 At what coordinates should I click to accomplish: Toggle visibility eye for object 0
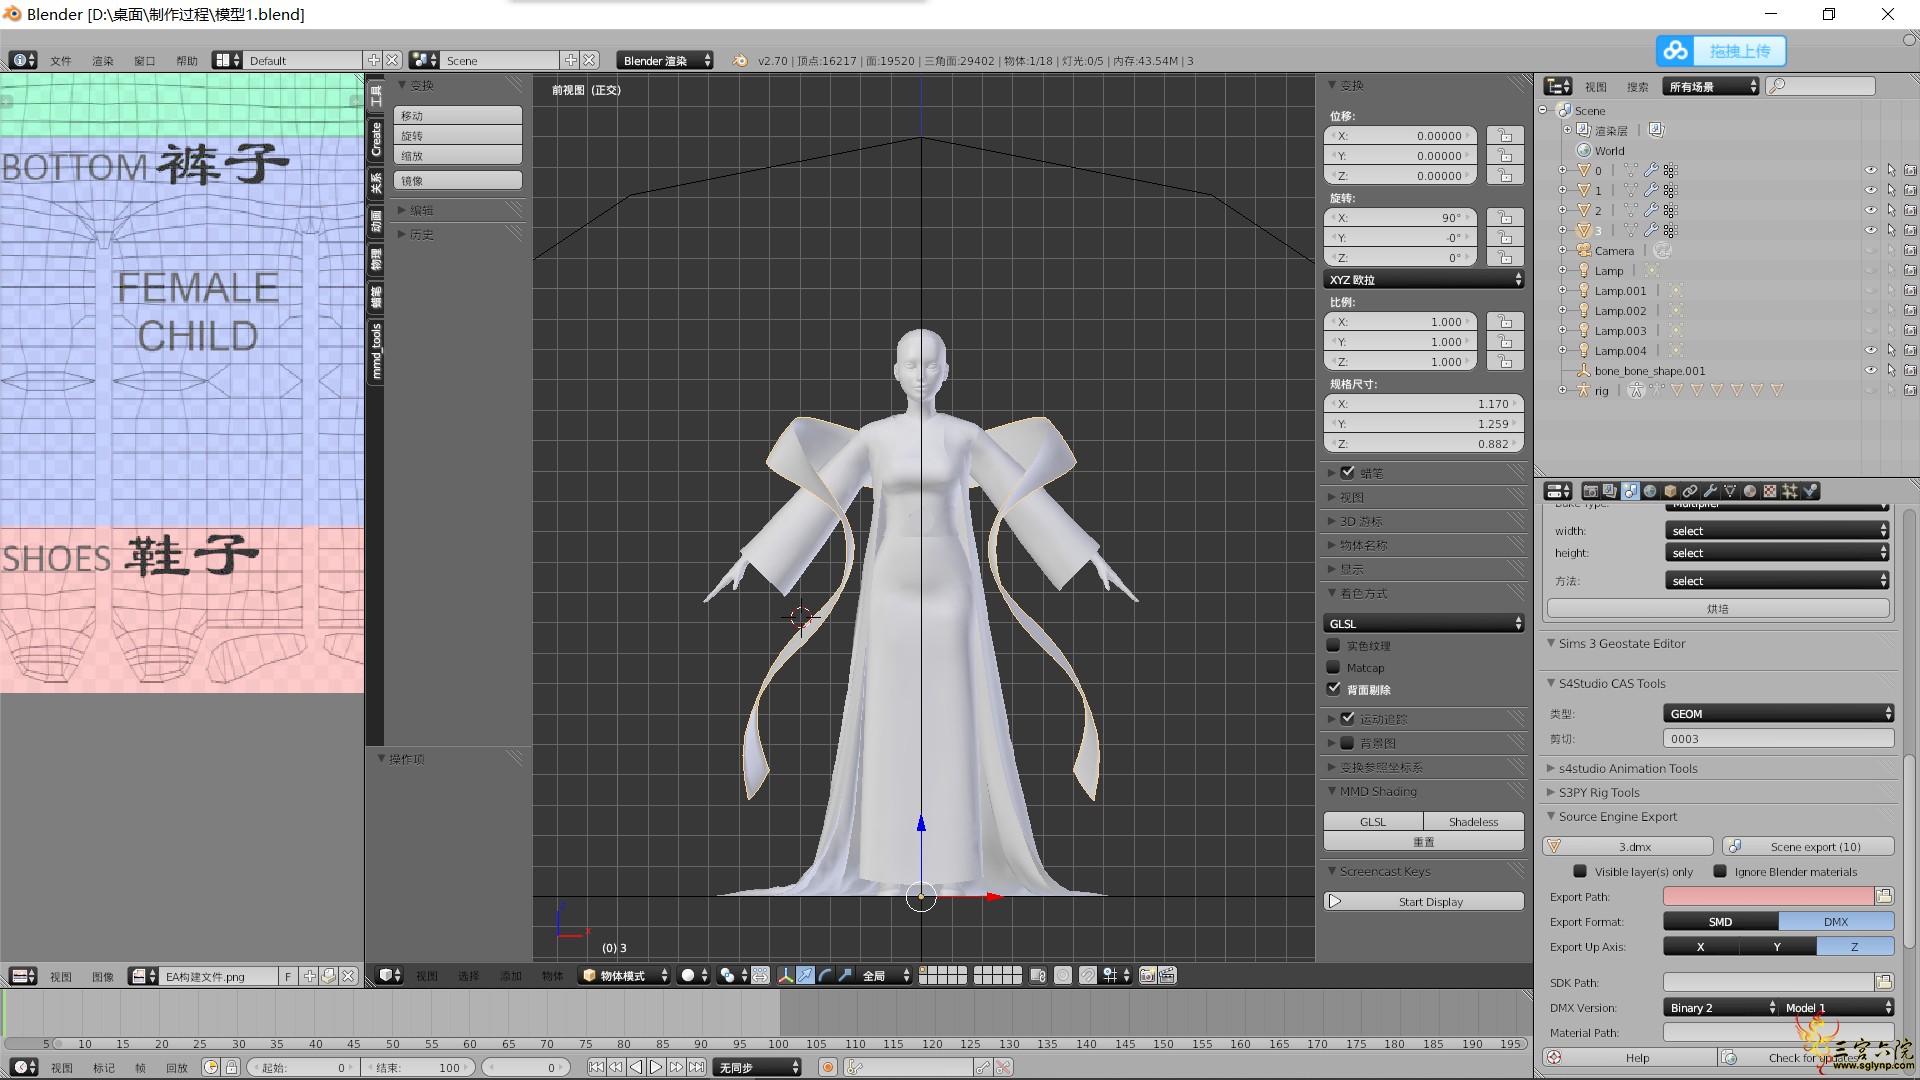click(1870, 170)
